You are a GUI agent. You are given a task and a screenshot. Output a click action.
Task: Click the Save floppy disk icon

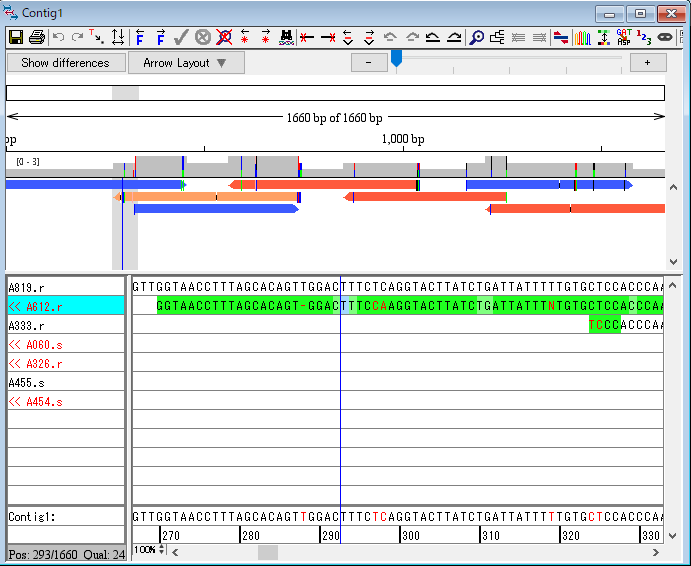[x=16, y=37]
